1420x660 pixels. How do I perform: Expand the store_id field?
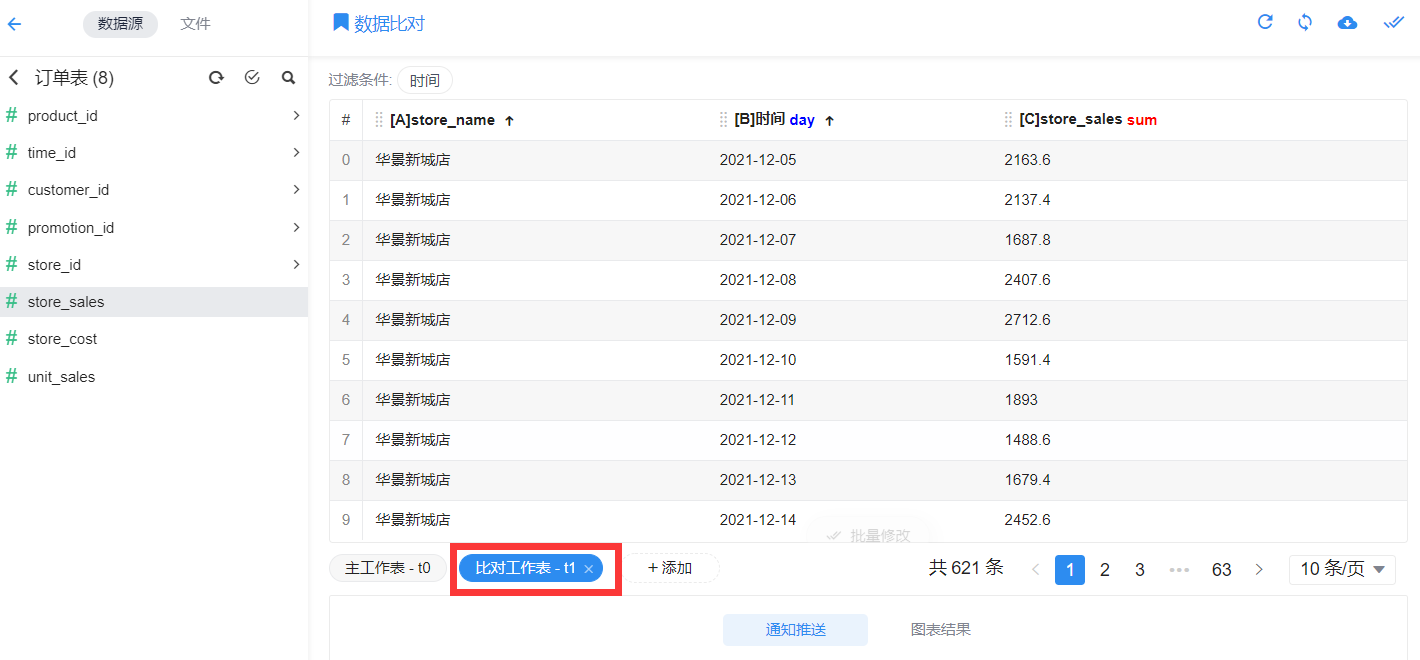point(296,264)
